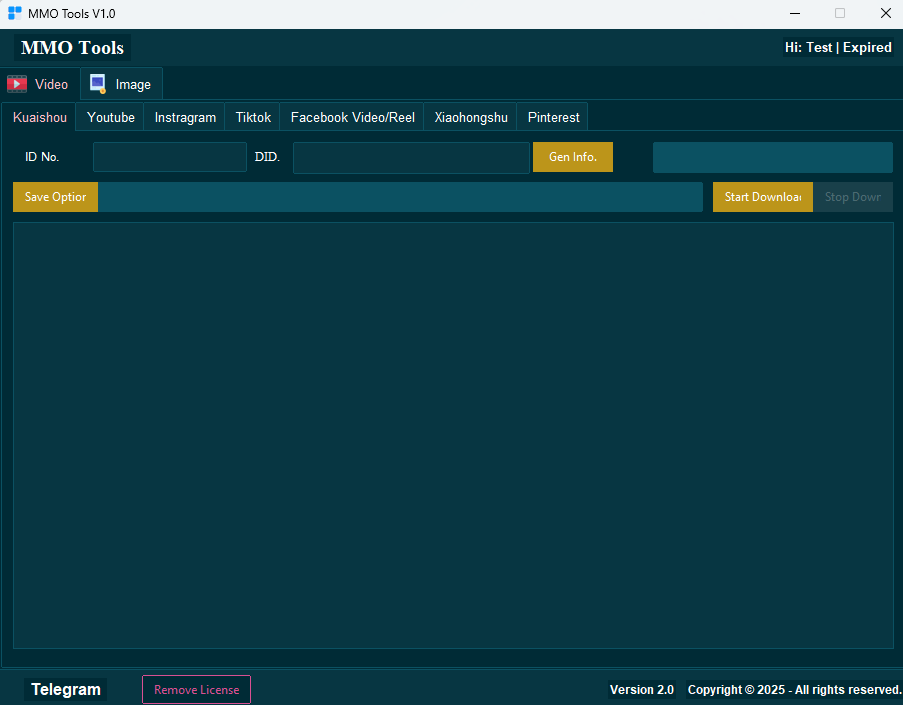Select the Kuaishou tab
The image size is (903, 705).
tap(39, 118)
